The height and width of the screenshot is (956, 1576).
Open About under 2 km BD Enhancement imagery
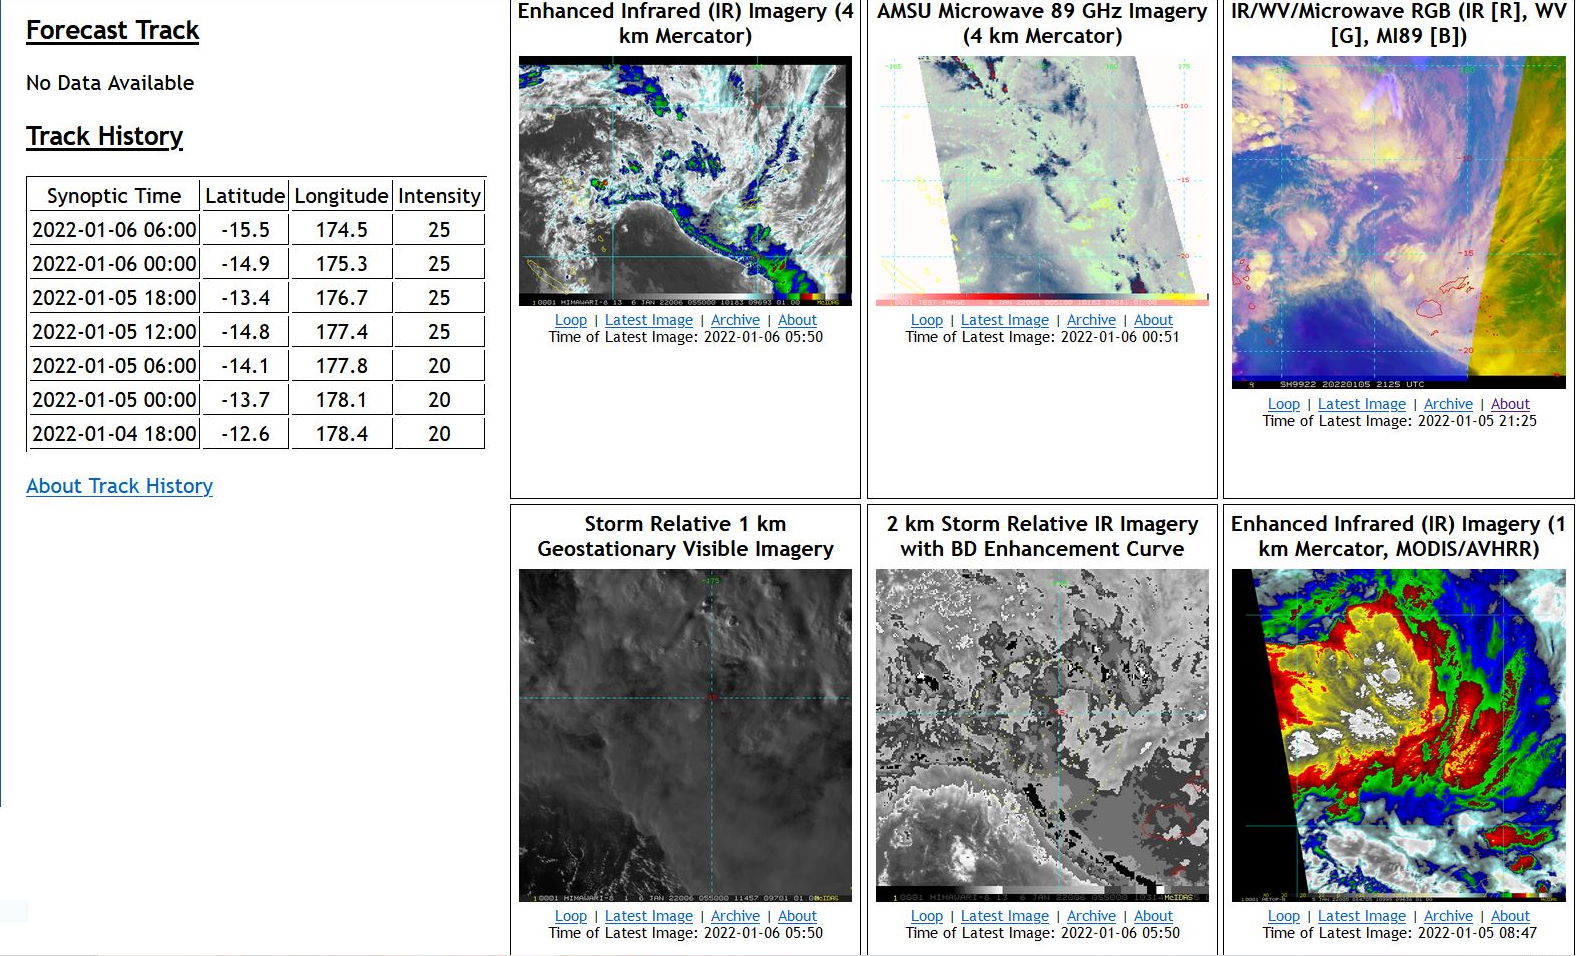[x=1153, y=916]
